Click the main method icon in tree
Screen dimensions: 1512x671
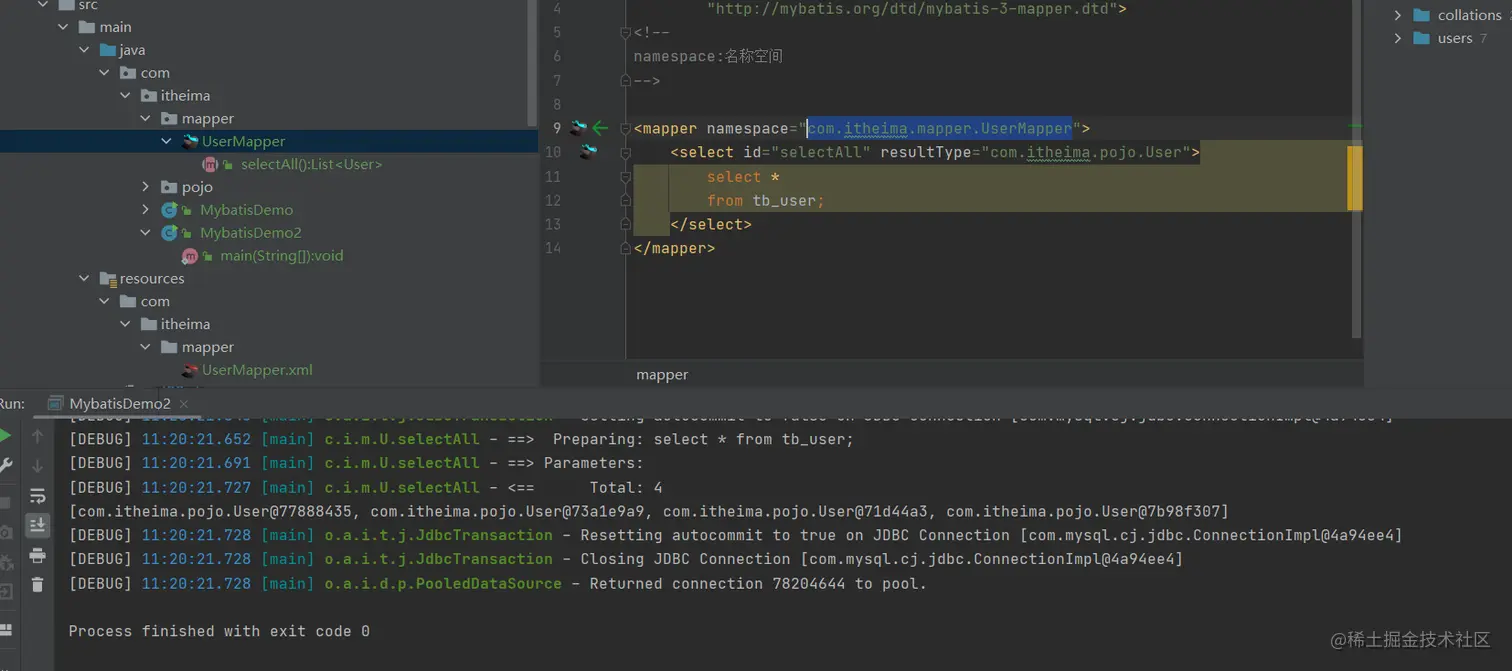pyautogui.click(x=192, y=256)
